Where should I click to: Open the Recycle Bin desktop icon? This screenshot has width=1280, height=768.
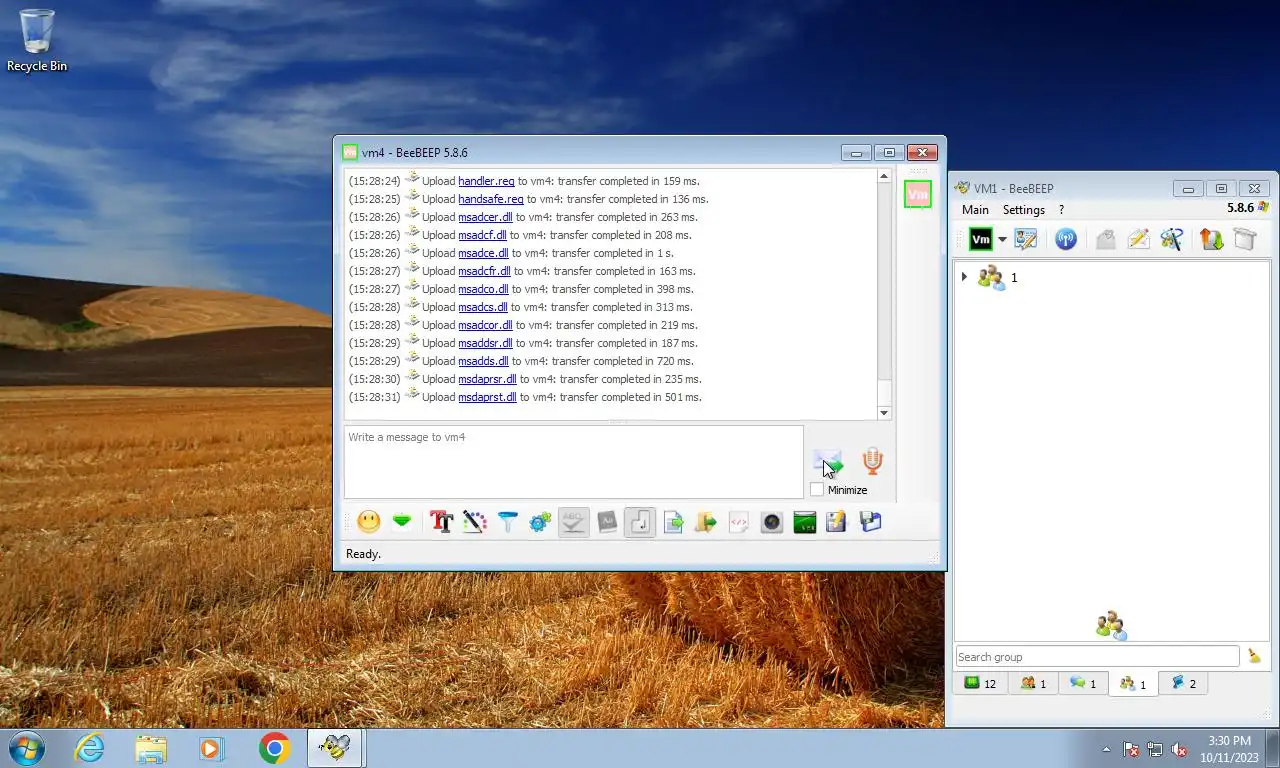(x=37, y=41)
